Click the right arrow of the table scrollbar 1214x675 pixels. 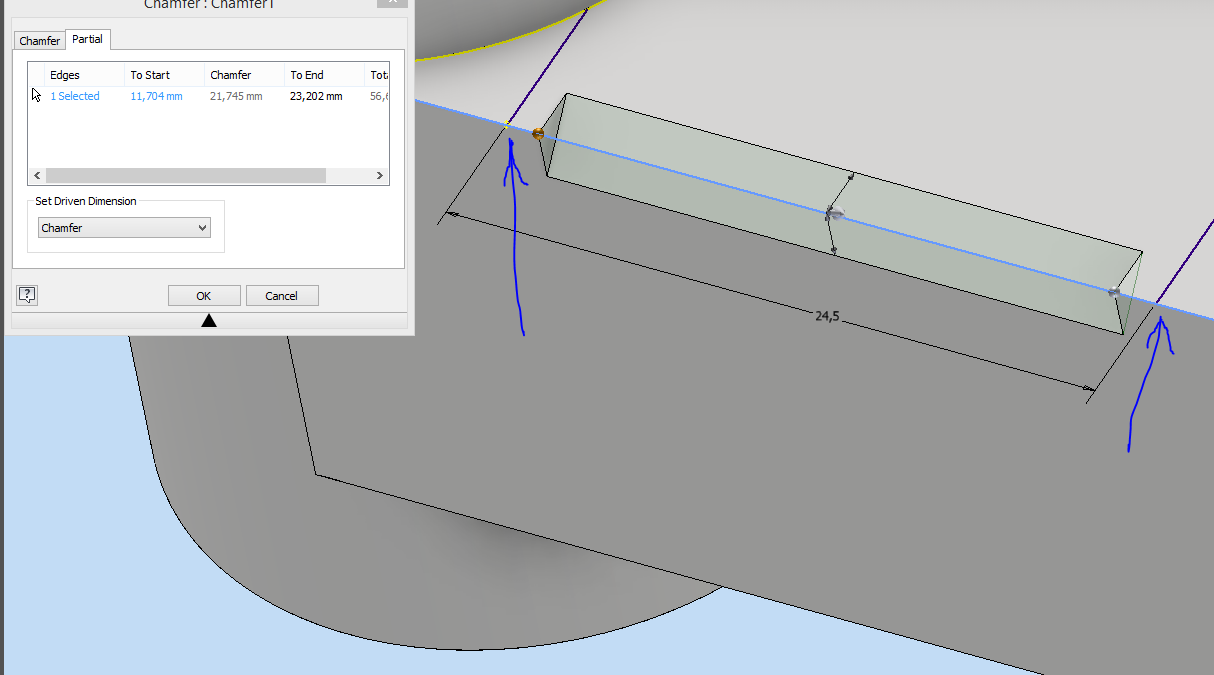380,175
